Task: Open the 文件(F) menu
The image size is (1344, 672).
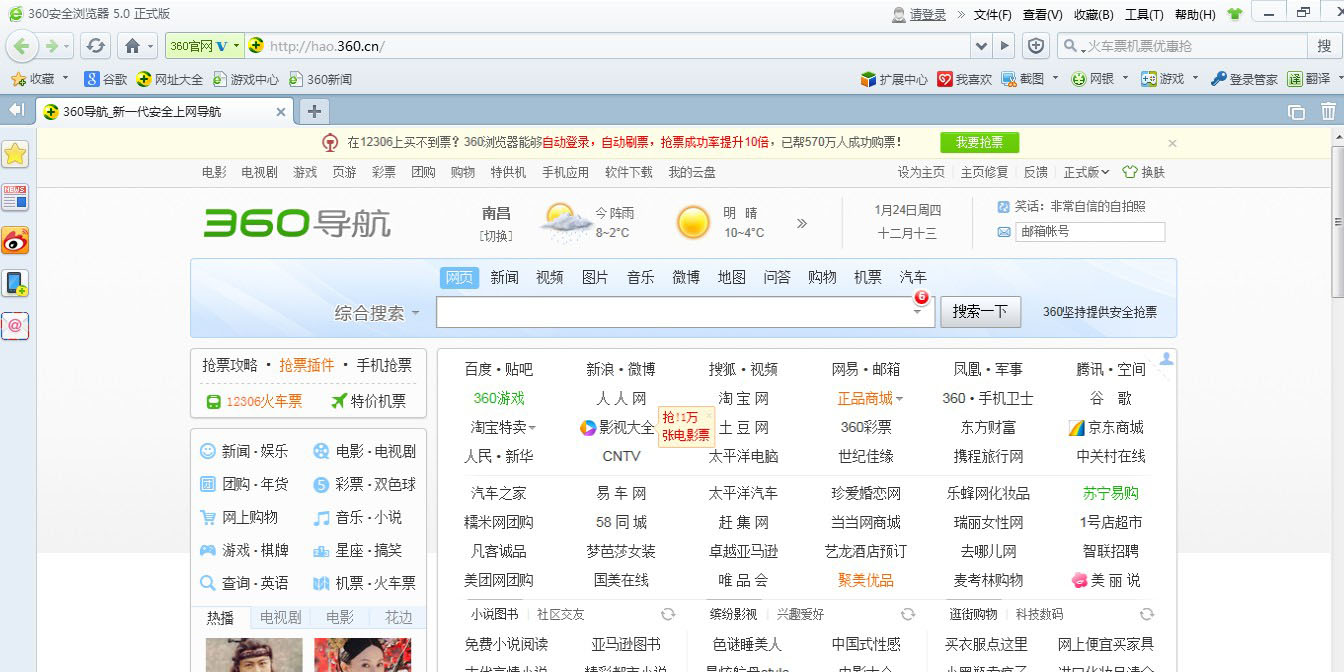Action: click(993, 14)
